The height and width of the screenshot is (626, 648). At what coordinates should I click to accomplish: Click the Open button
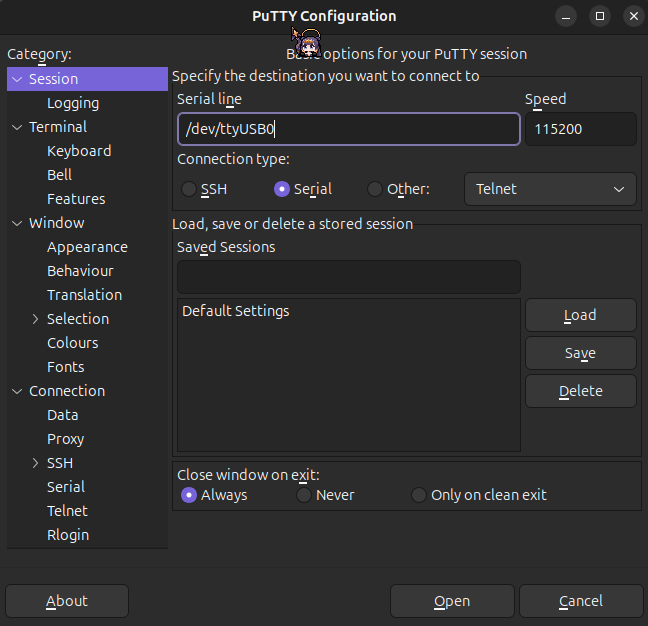(x=452, y=601)
